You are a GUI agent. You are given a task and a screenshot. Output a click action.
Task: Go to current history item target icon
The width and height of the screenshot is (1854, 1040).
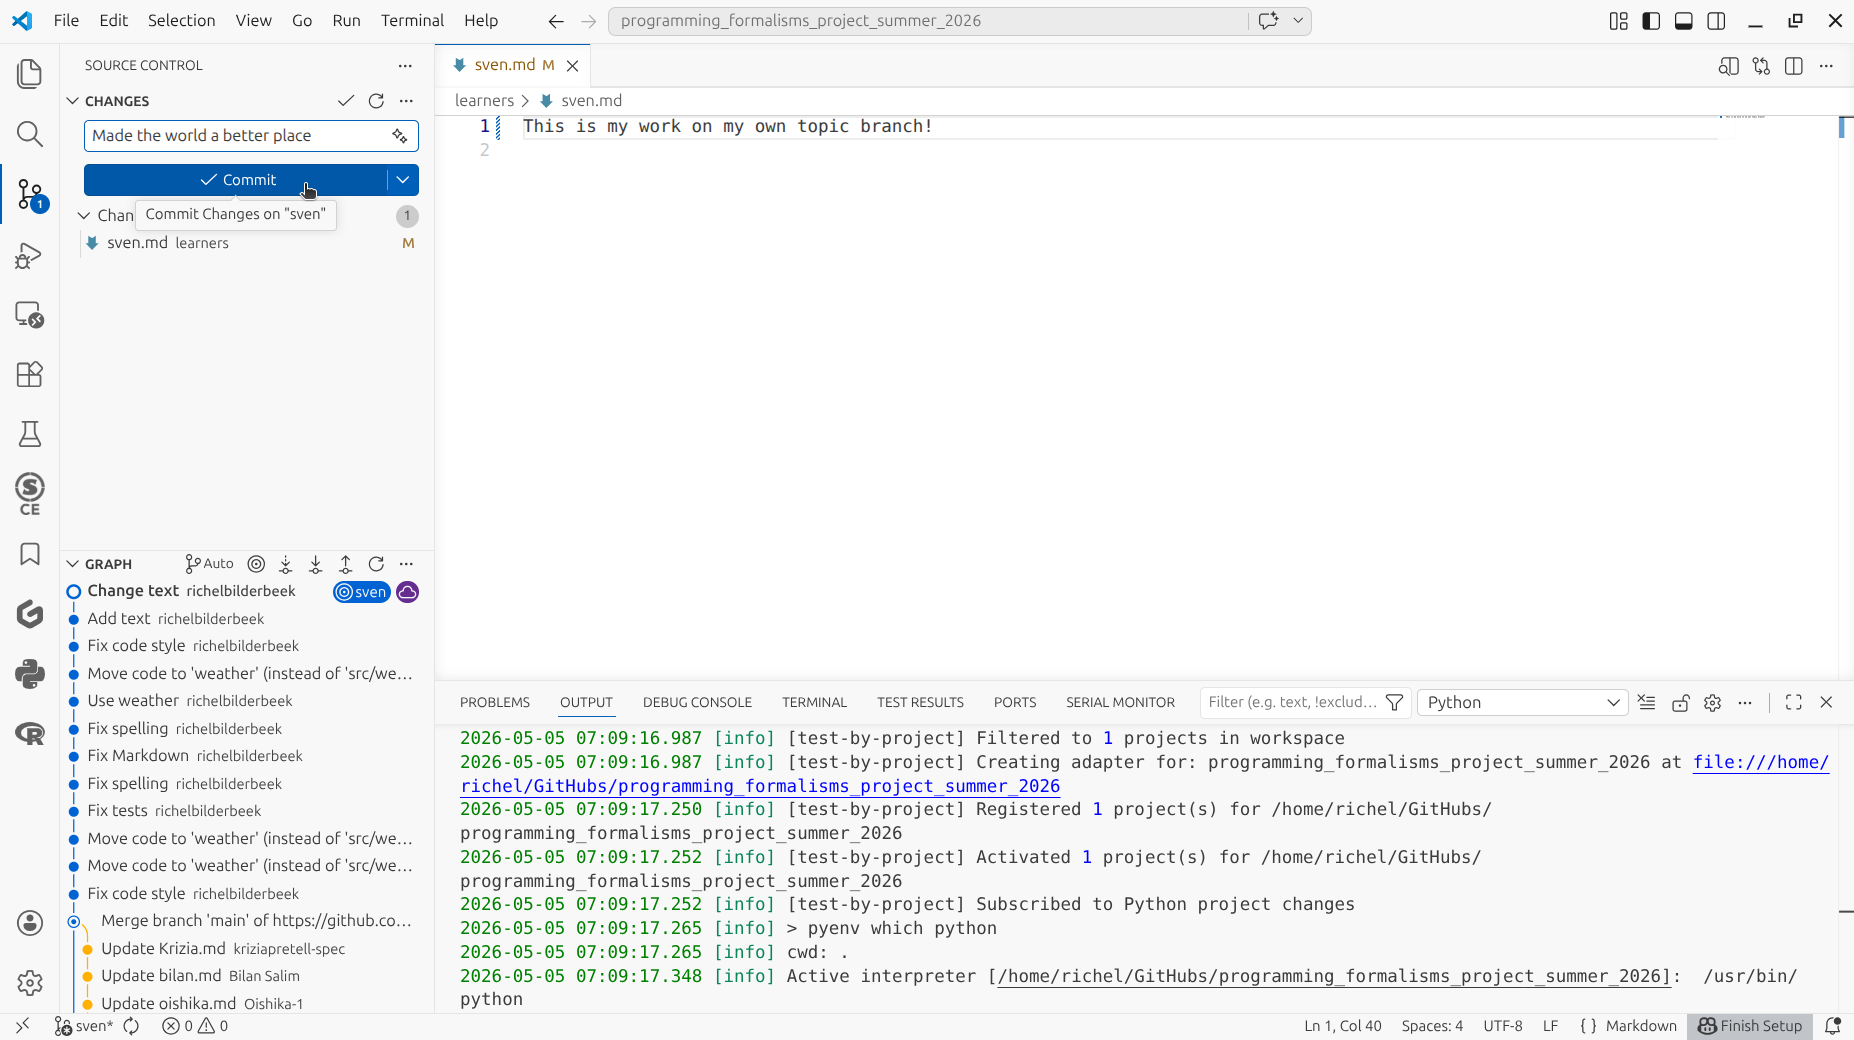(256, 564)
